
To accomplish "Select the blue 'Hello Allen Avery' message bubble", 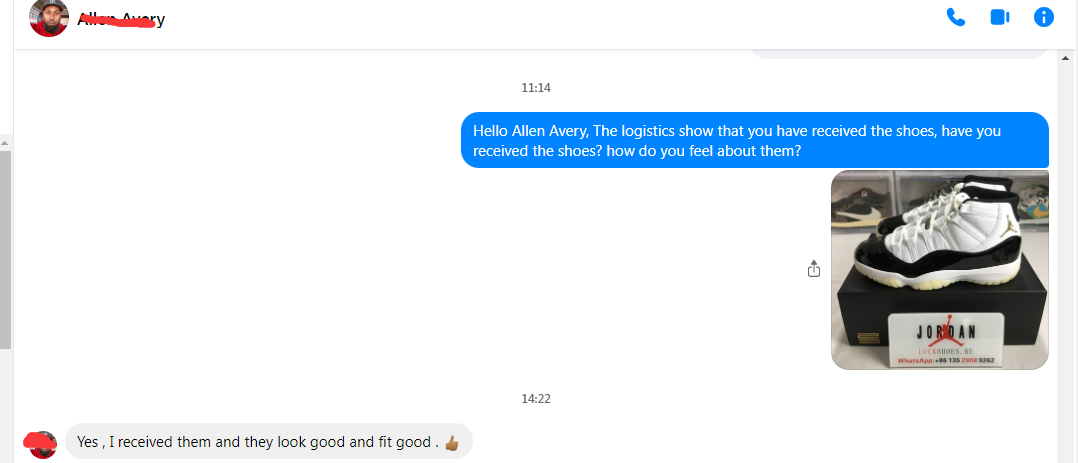I will 755,140.
